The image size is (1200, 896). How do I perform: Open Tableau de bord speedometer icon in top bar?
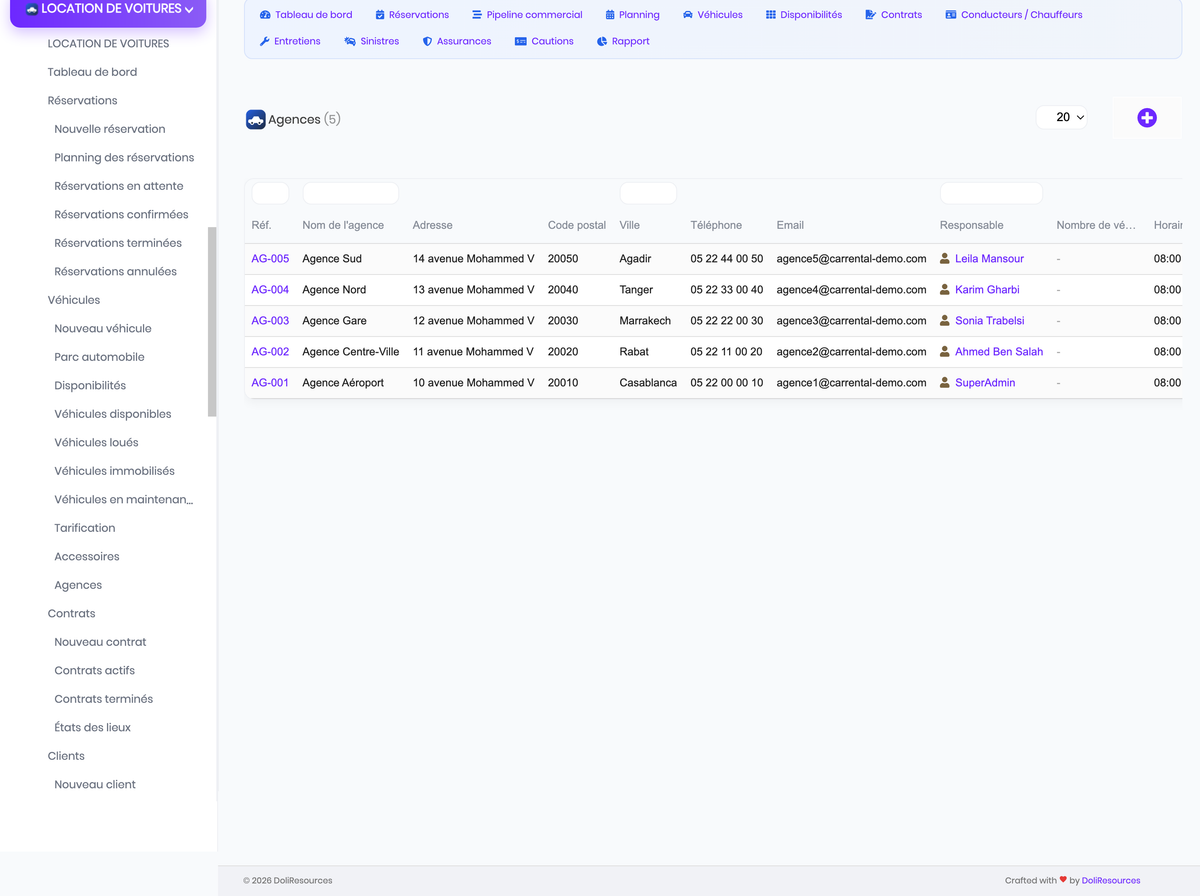tap(265, 15)
